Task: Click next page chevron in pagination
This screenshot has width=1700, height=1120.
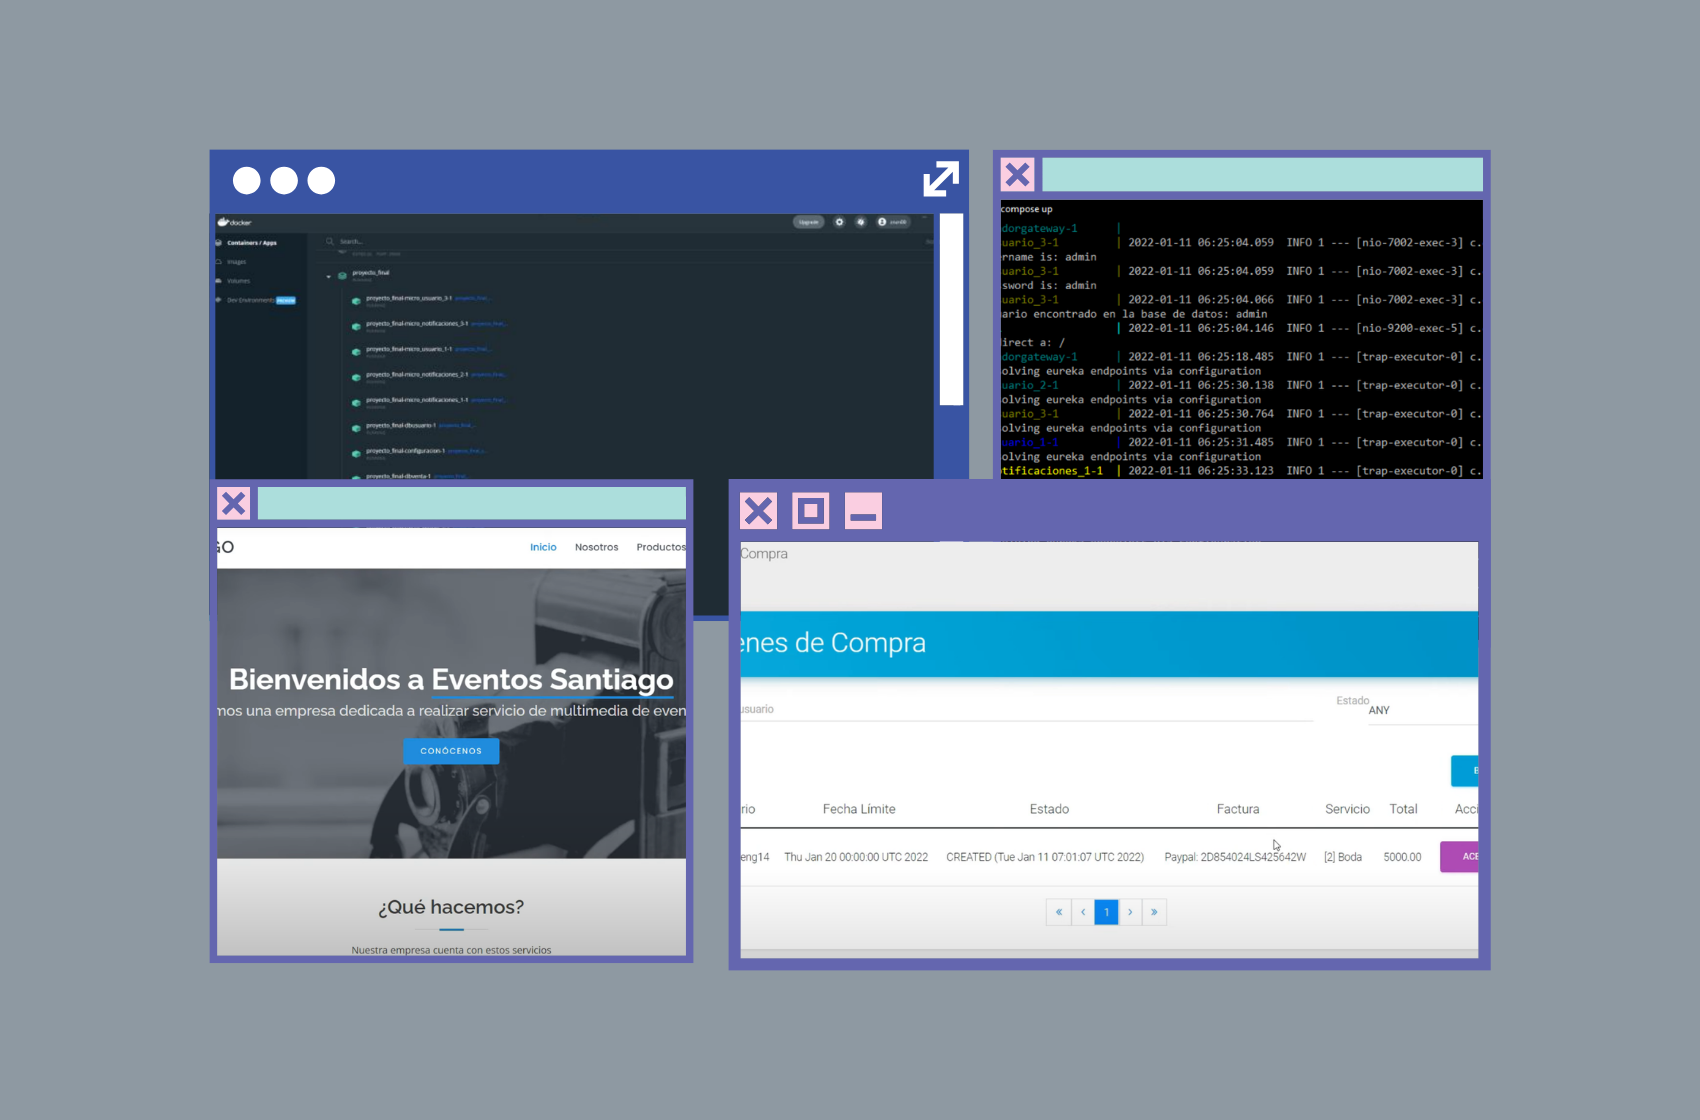Action: coord(1130,912)
